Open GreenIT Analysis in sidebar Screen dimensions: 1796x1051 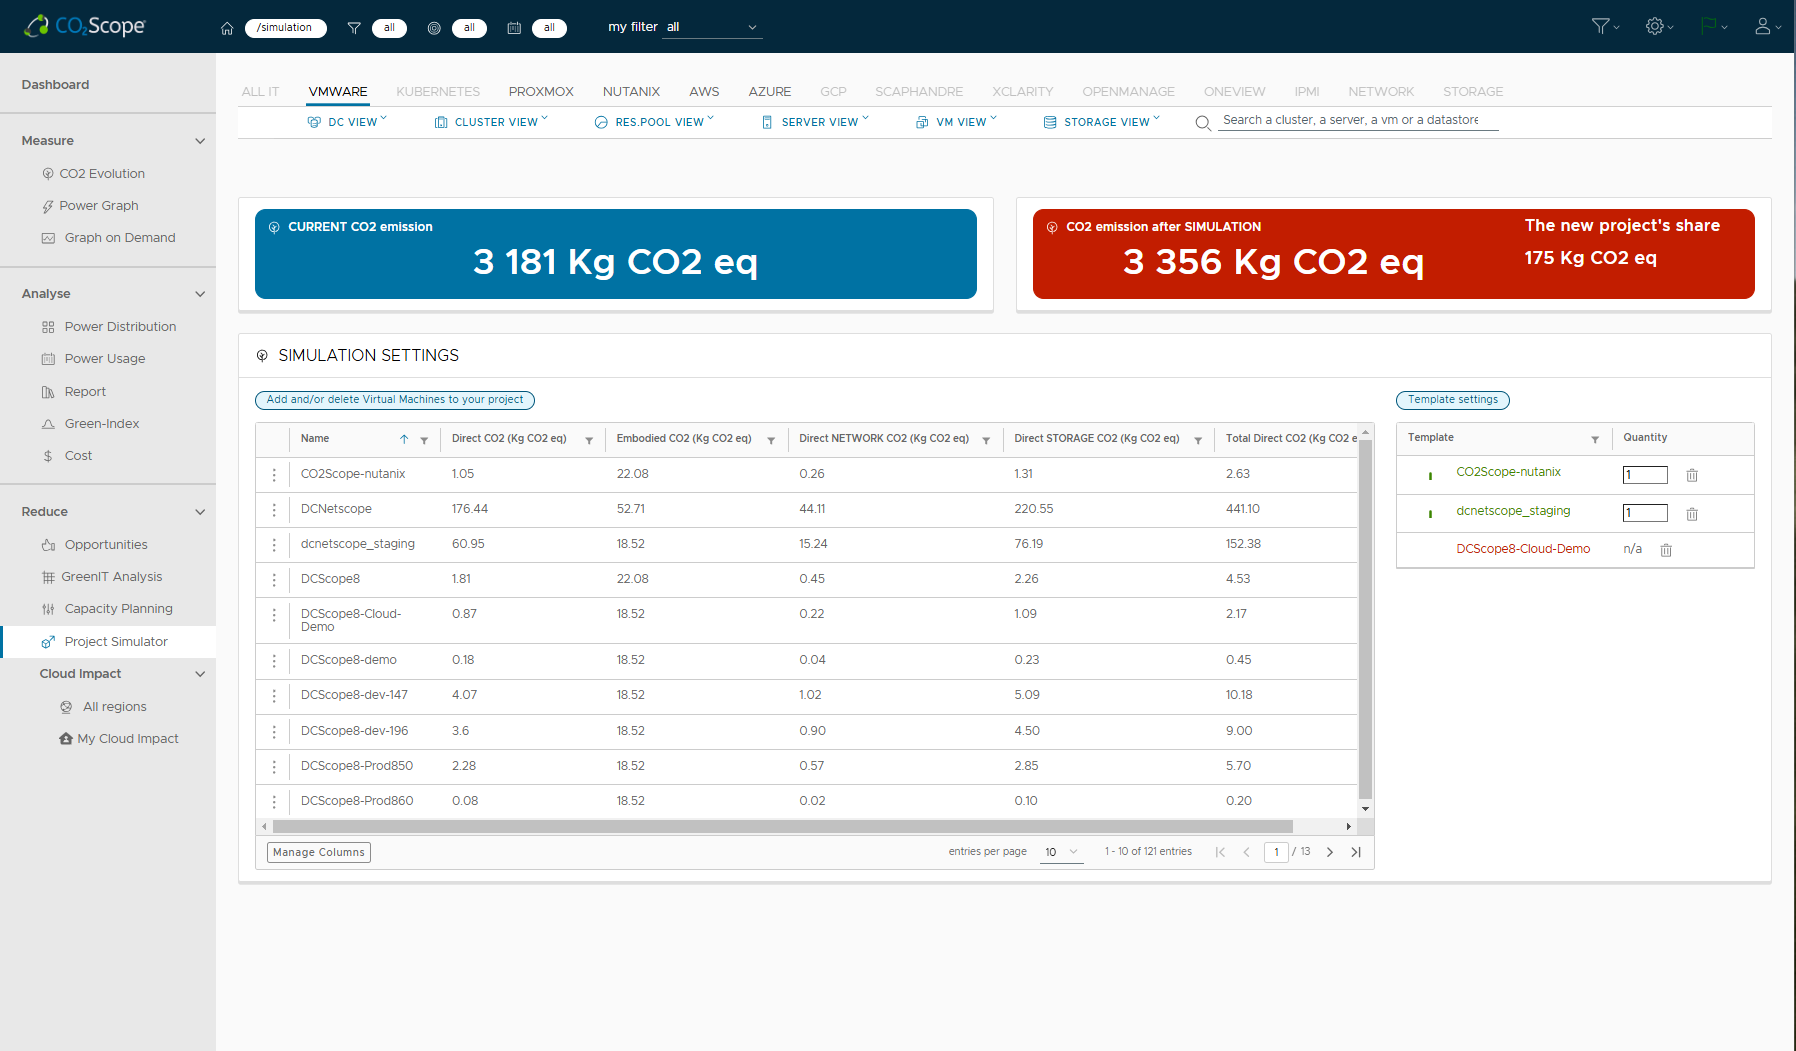coord(111,577)
